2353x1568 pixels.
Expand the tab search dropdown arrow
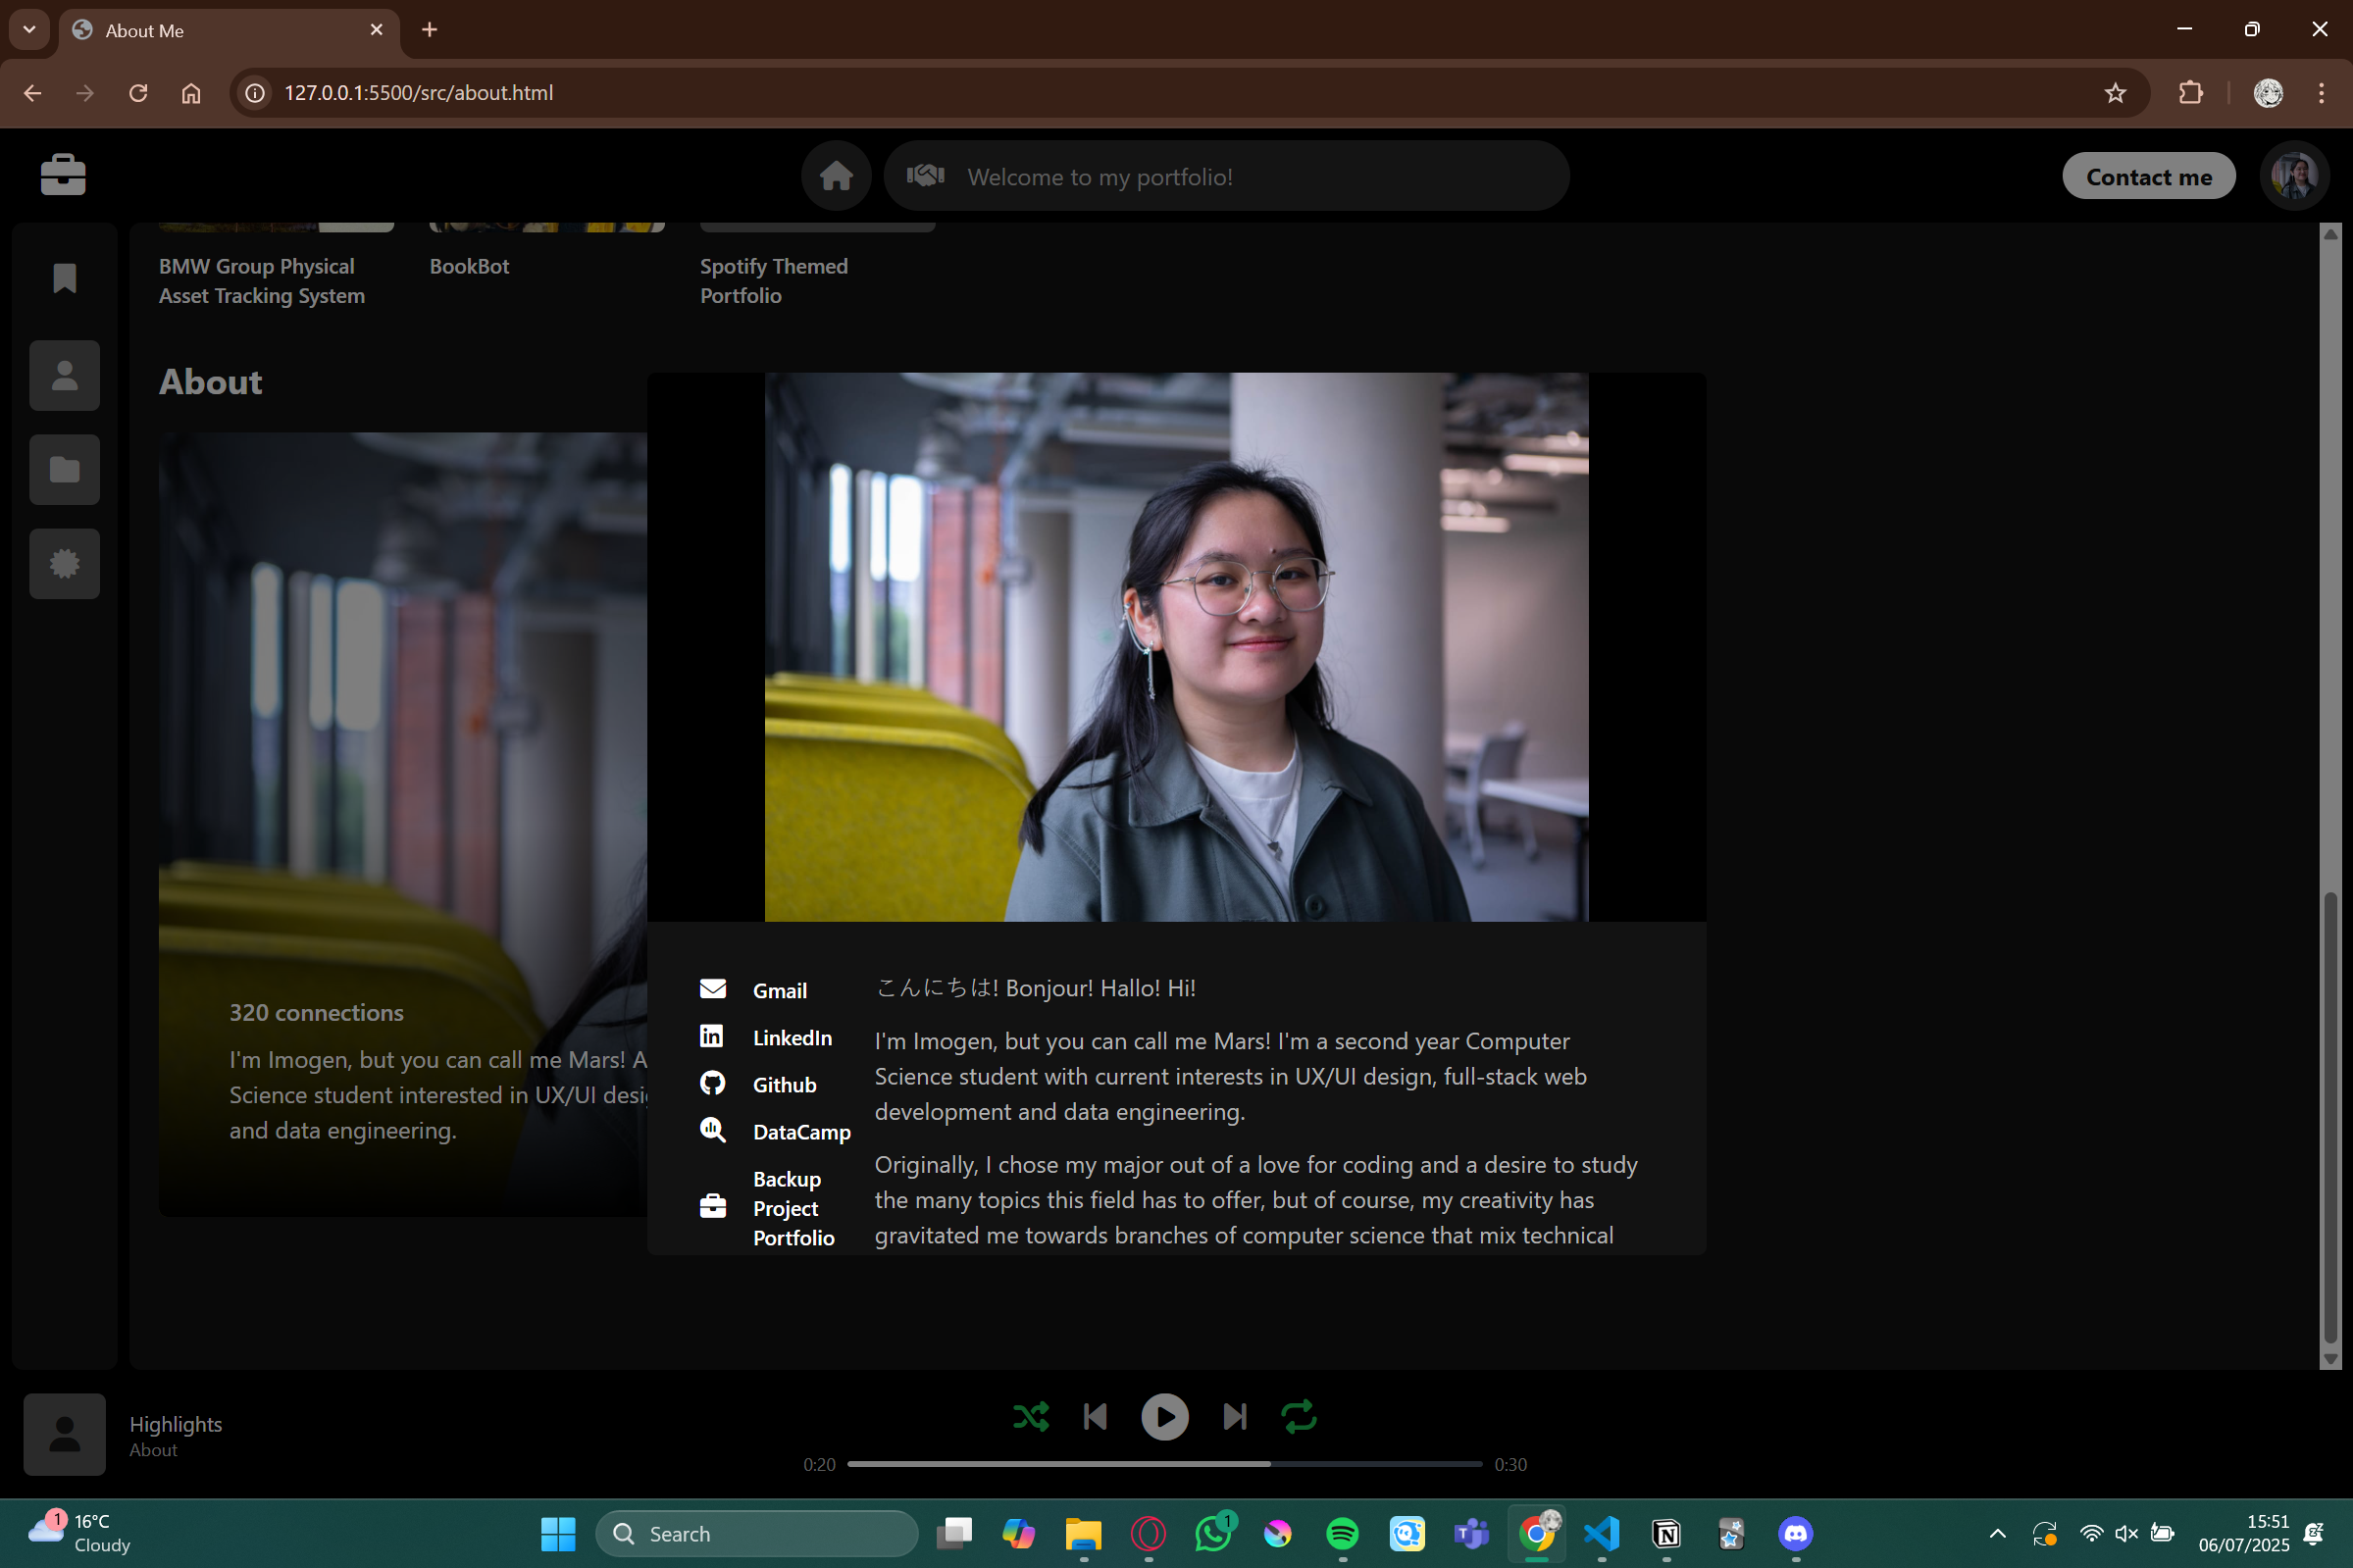29,30
